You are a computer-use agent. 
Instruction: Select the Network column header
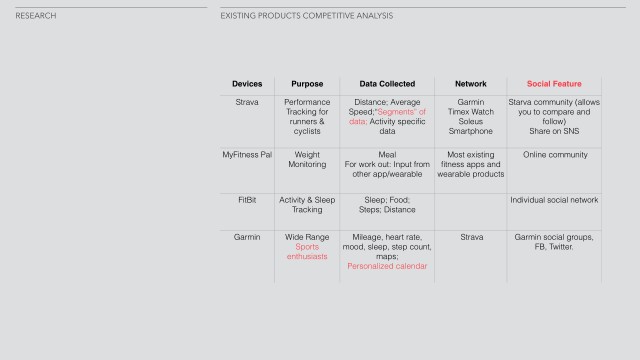pyautogui.click(x=471, y=84)
